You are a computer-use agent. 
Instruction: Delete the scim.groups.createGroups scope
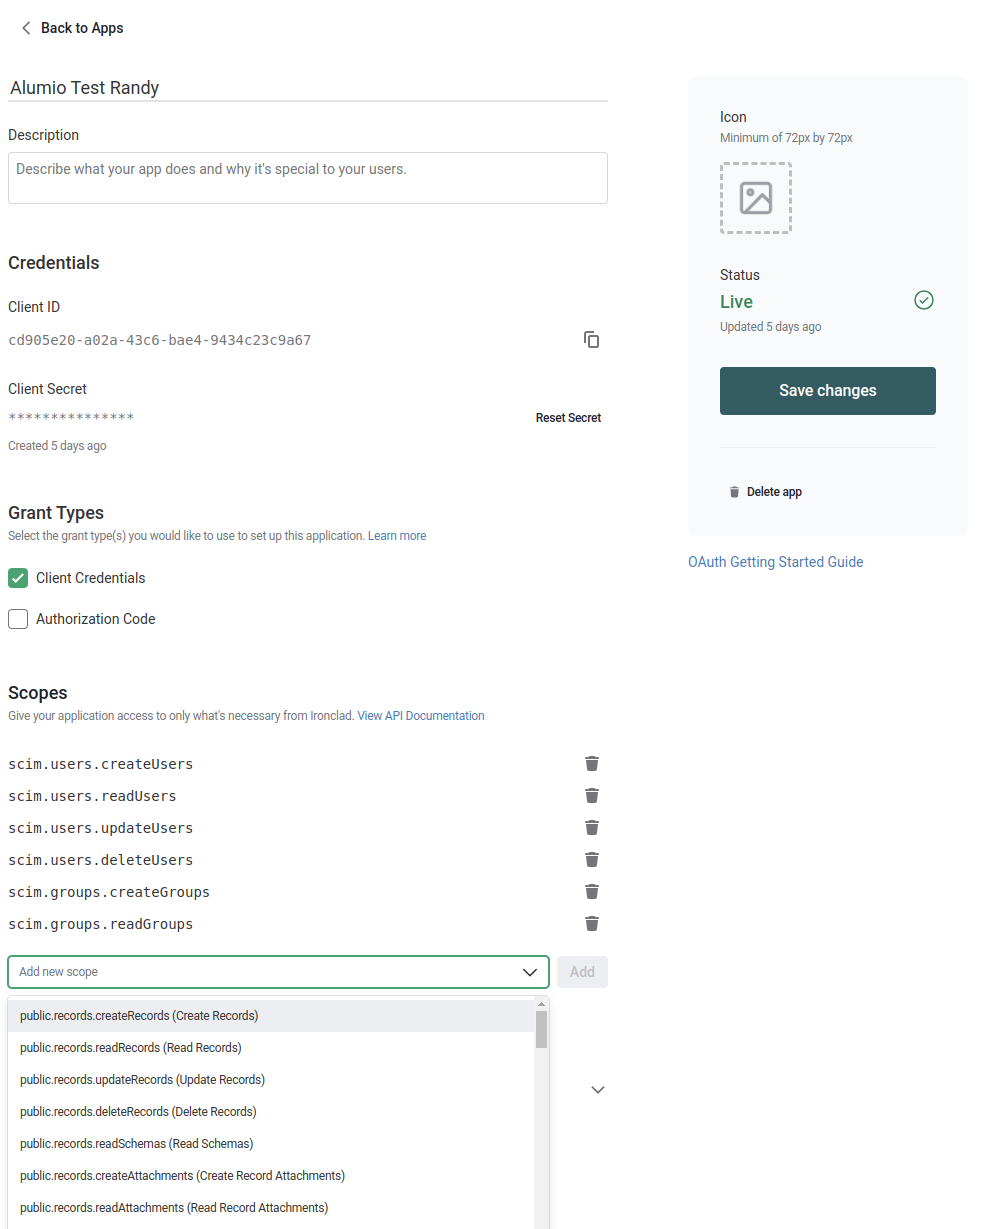[x=592, y=892]
